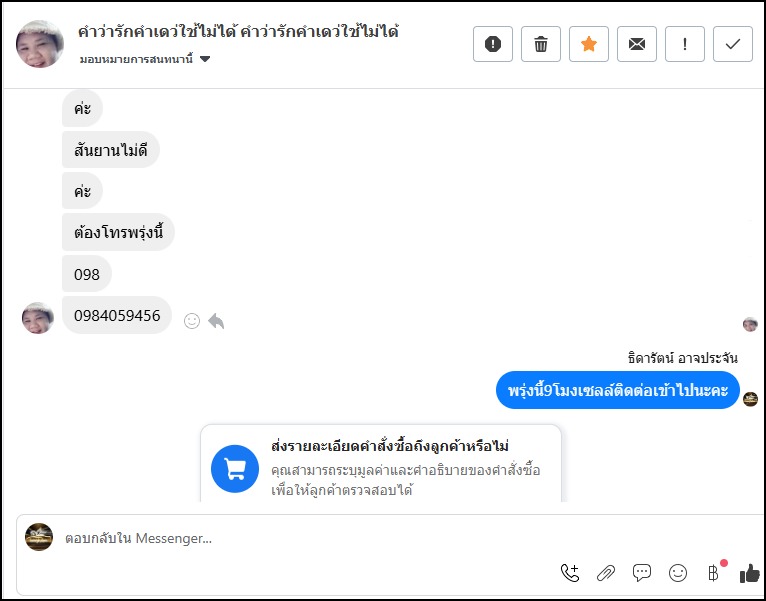Delete conversation with trash icon

click(541, 44)
